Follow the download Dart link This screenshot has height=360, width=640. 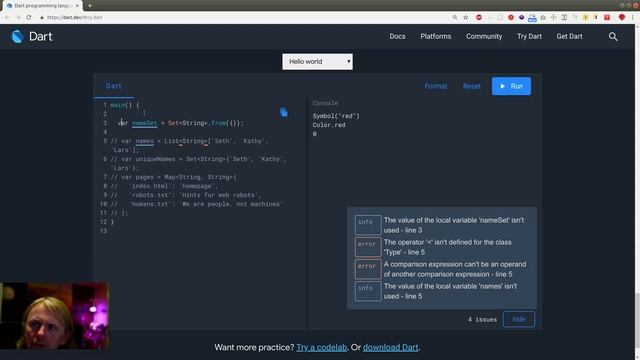pyautogui.click(x=391, y=347)
